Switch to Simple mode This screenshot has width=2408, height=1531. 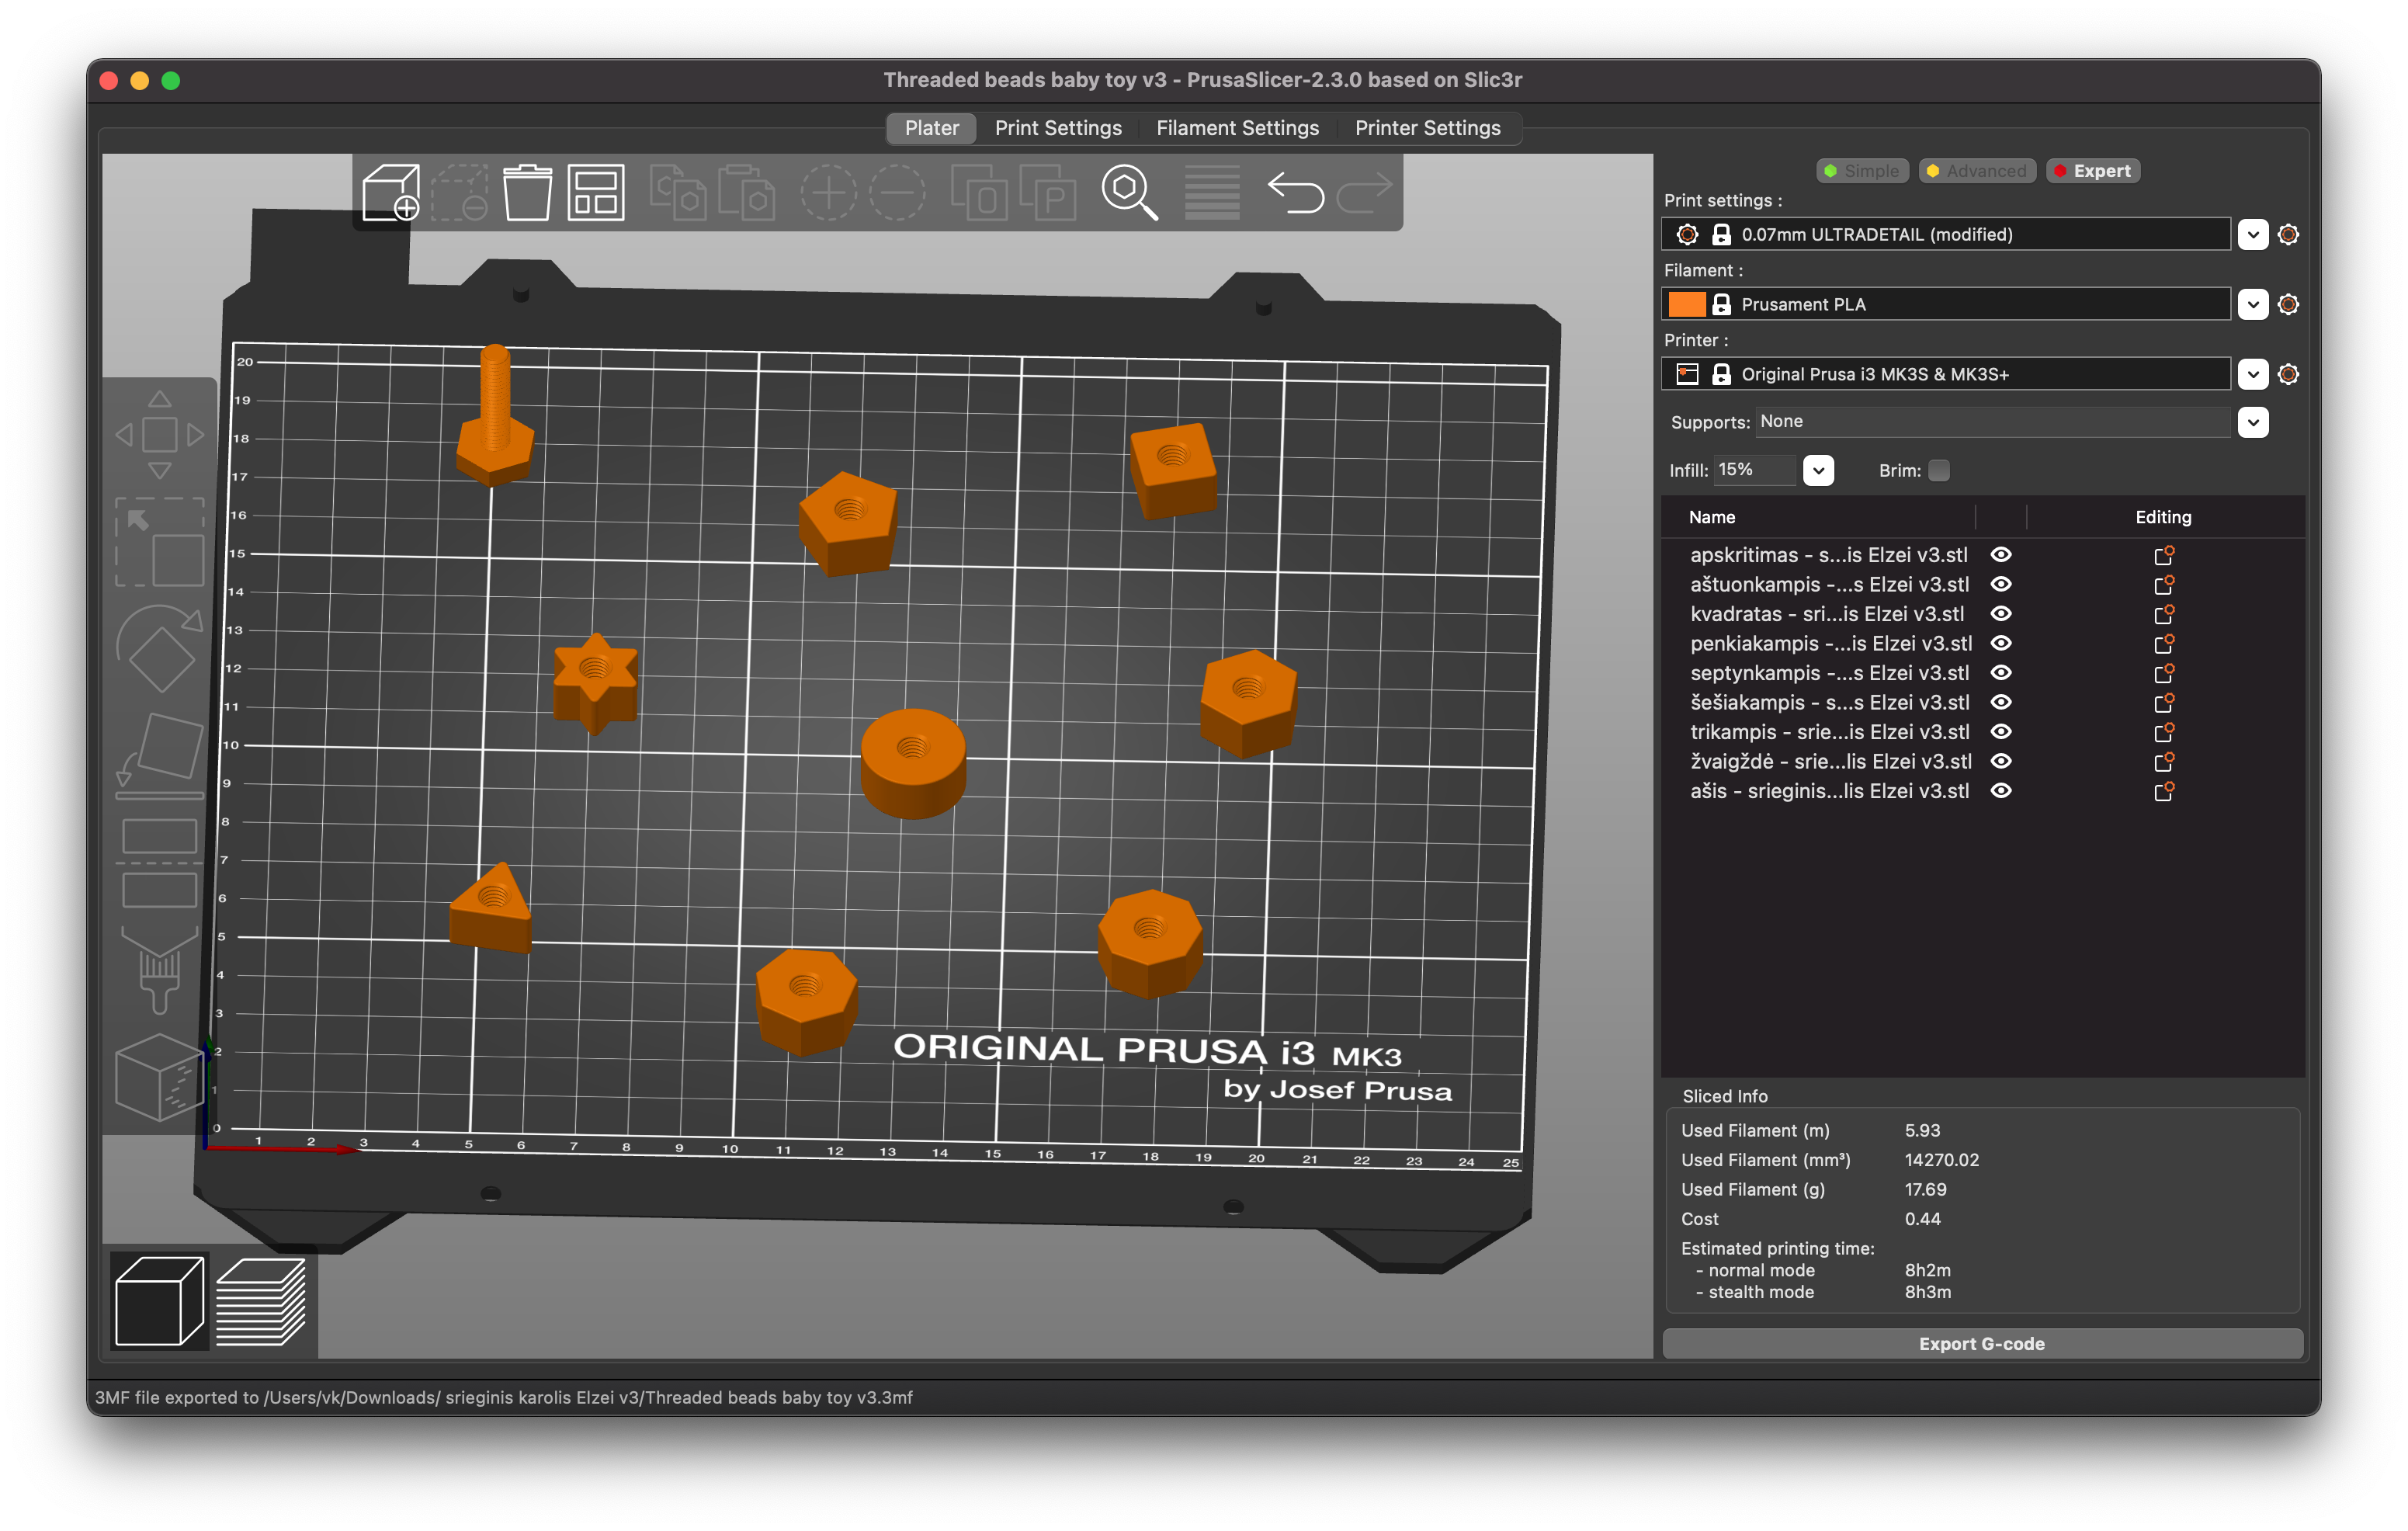click(x=1861, y=171)
